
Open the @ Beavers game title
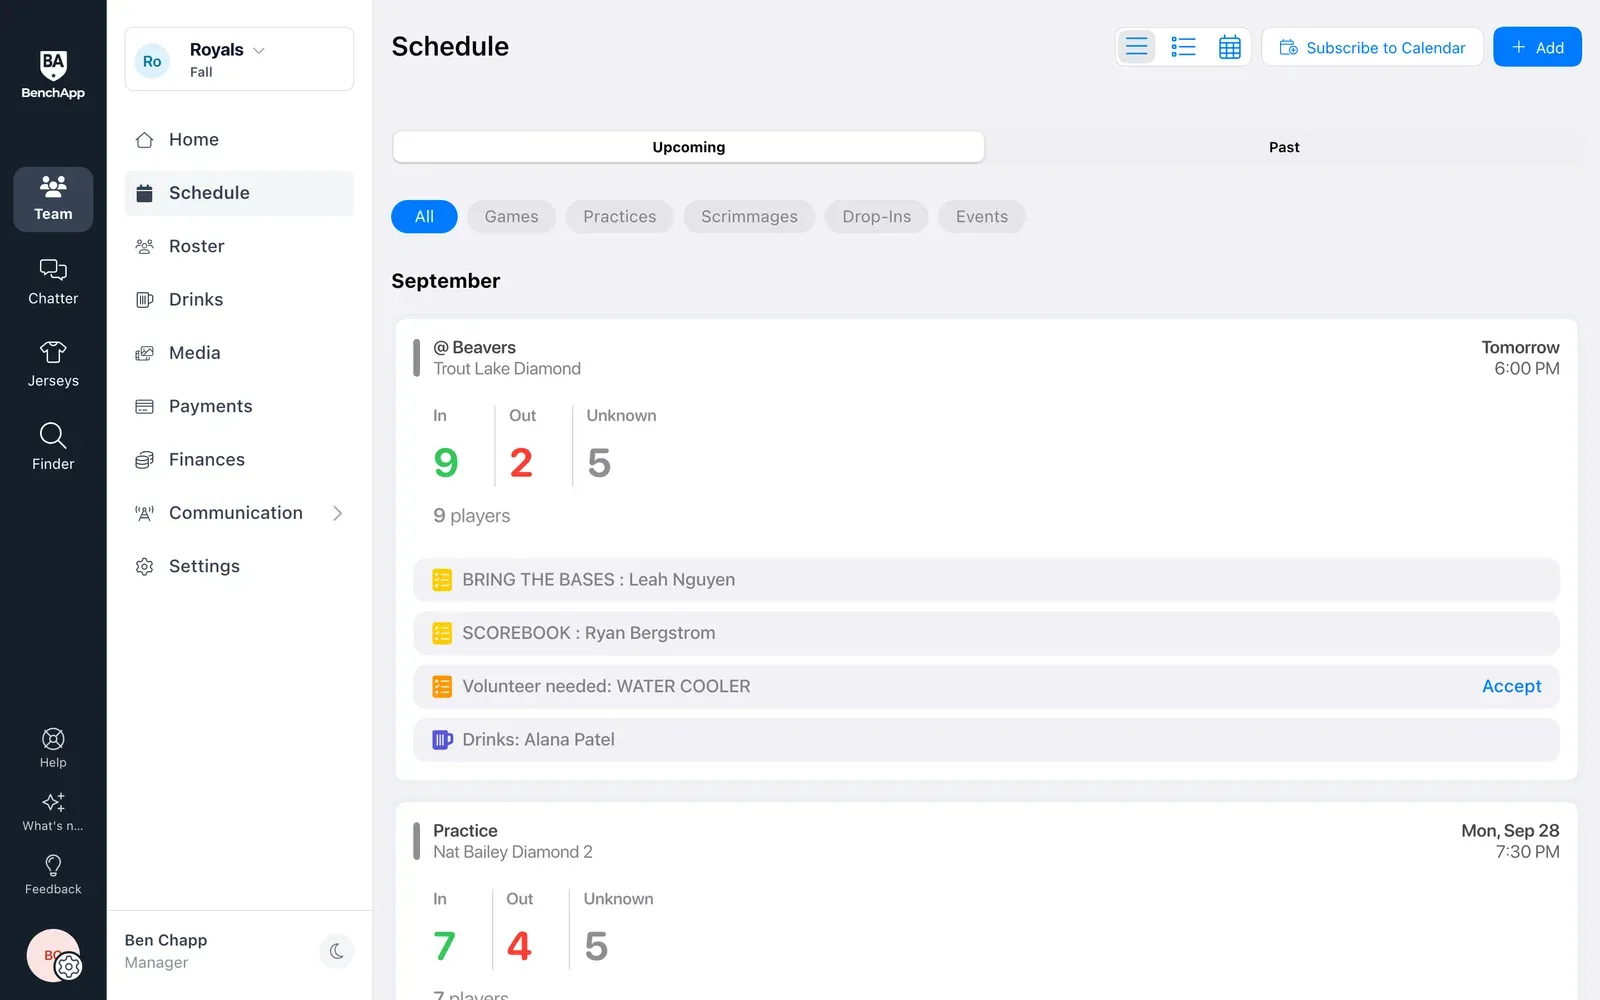click(x=474, y=348)
